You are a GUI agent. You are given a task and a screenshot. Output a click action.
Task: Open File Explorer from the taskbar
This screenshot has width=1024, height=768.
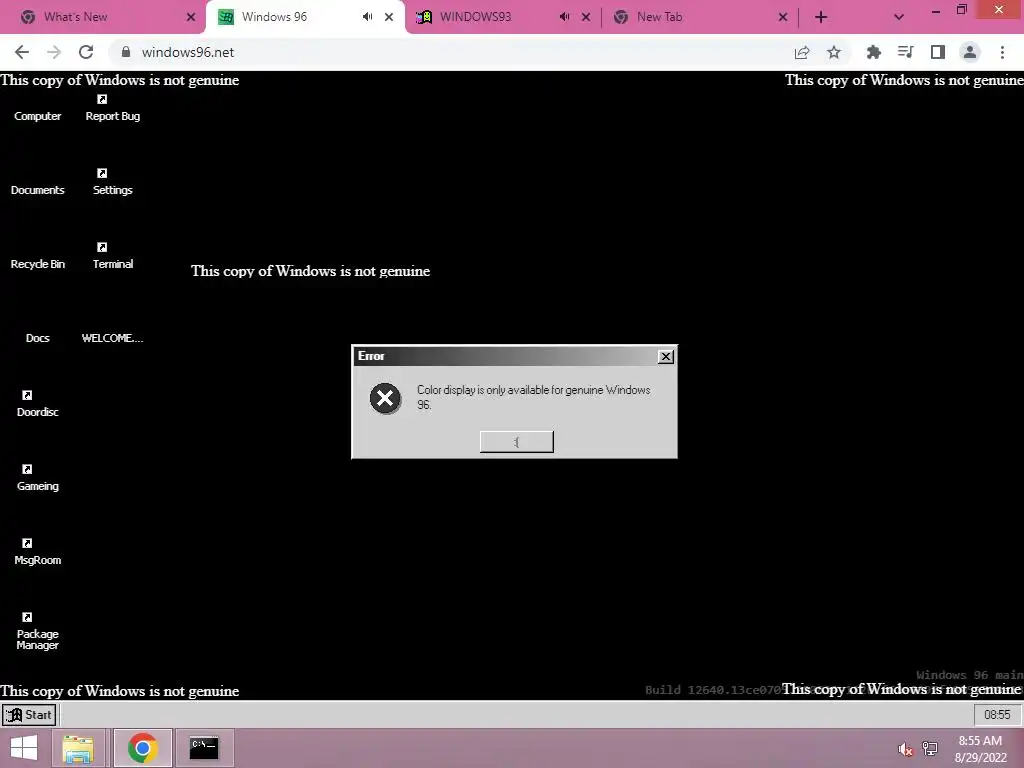coord(78,748)
